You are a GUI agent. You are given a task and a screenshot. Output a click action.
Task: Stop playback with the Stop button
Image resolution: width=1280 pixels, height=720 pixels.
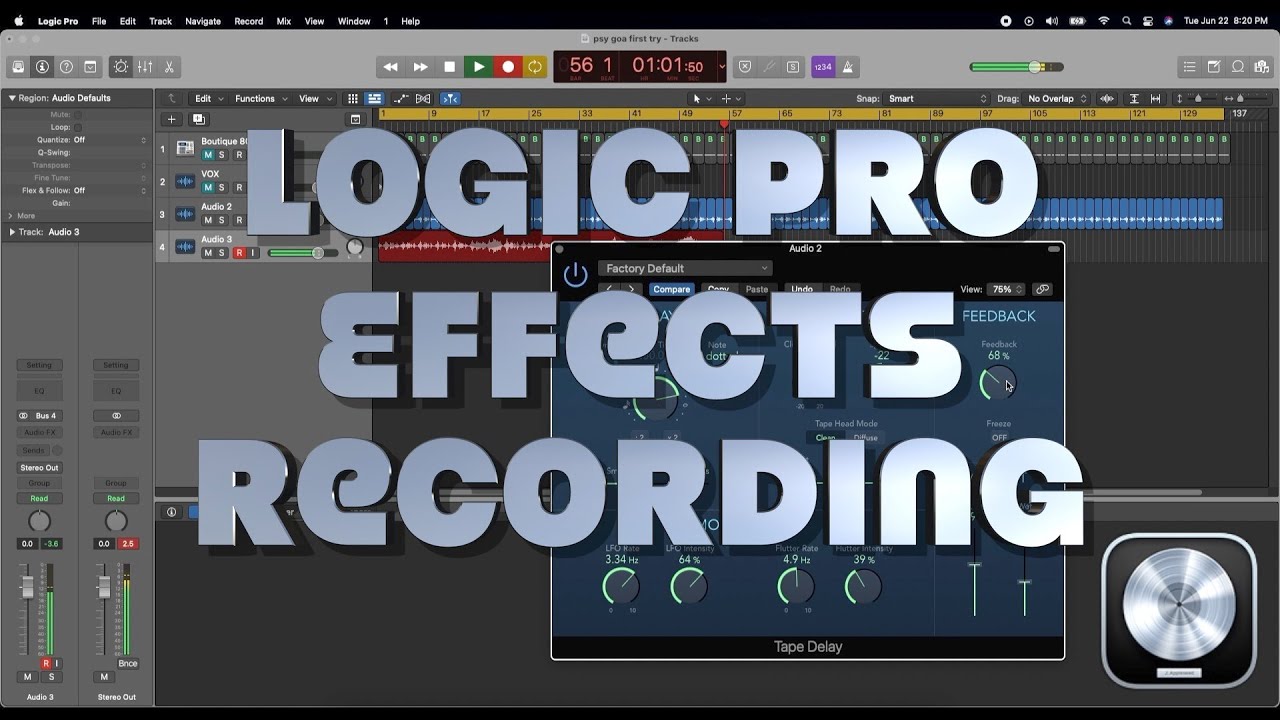(x=449, y=67)
